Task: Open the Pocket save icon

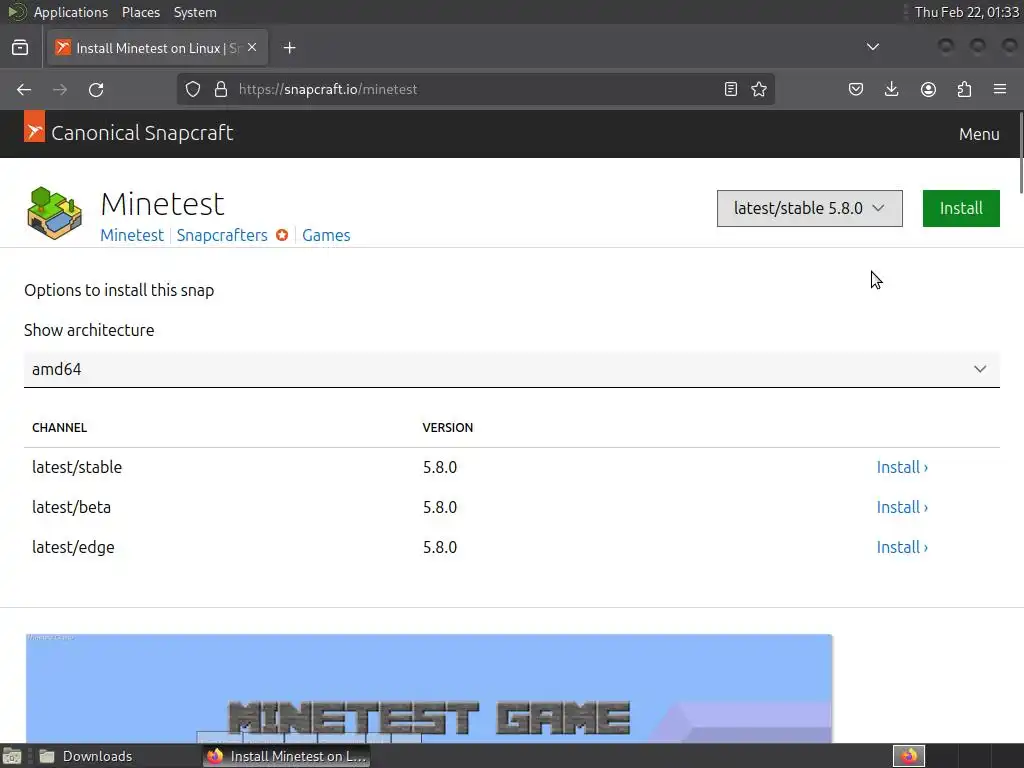Action: [856, 89]
